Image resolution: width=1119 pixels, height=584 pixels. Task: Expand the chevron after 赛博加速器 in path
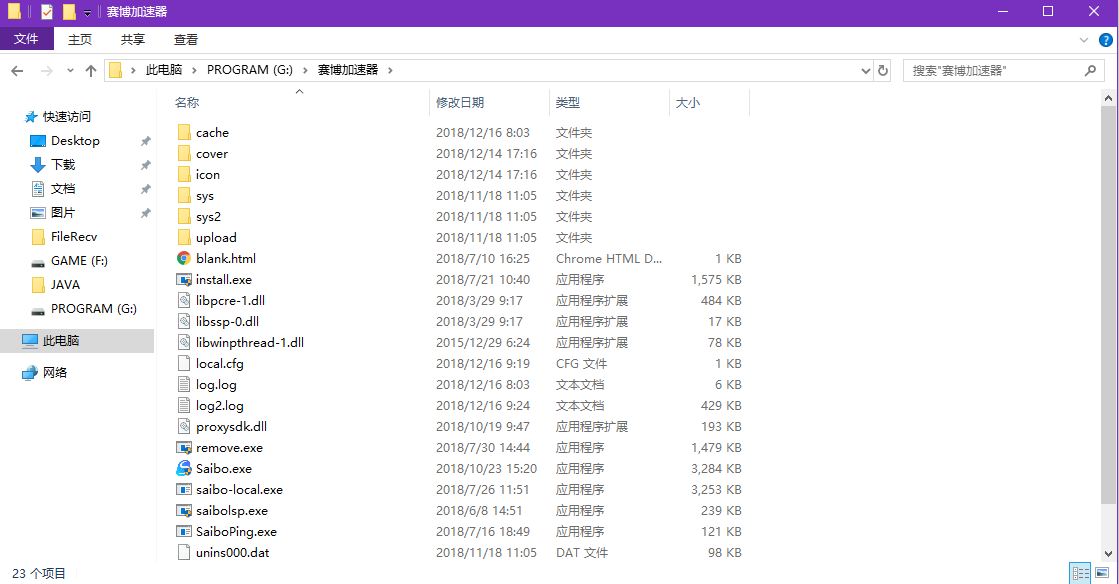pyautogui.click(x=390, y=70)
